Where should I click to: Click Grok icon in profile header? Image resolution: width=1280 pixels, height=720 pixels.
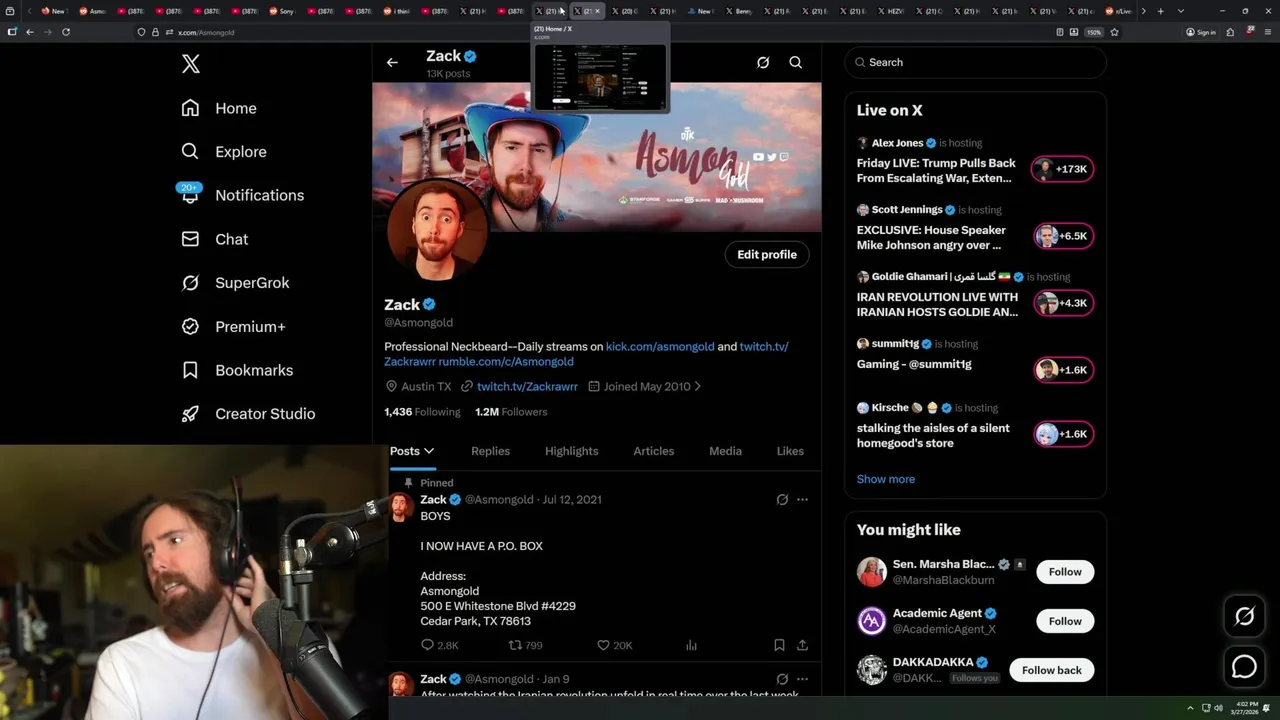pos(763,62)
